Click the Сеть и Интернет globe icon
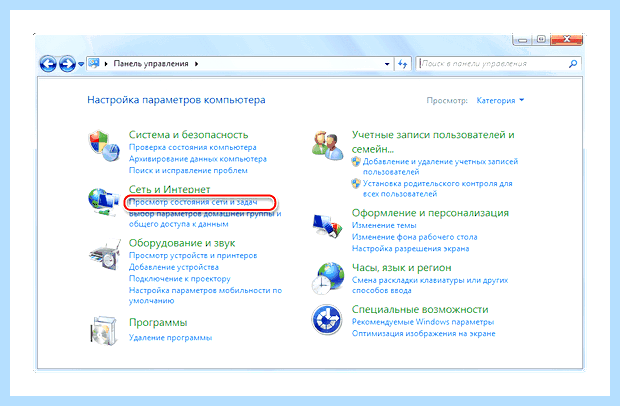Viewport: 620px width, 406px height. pyautogui.click(x=104, y=202)
